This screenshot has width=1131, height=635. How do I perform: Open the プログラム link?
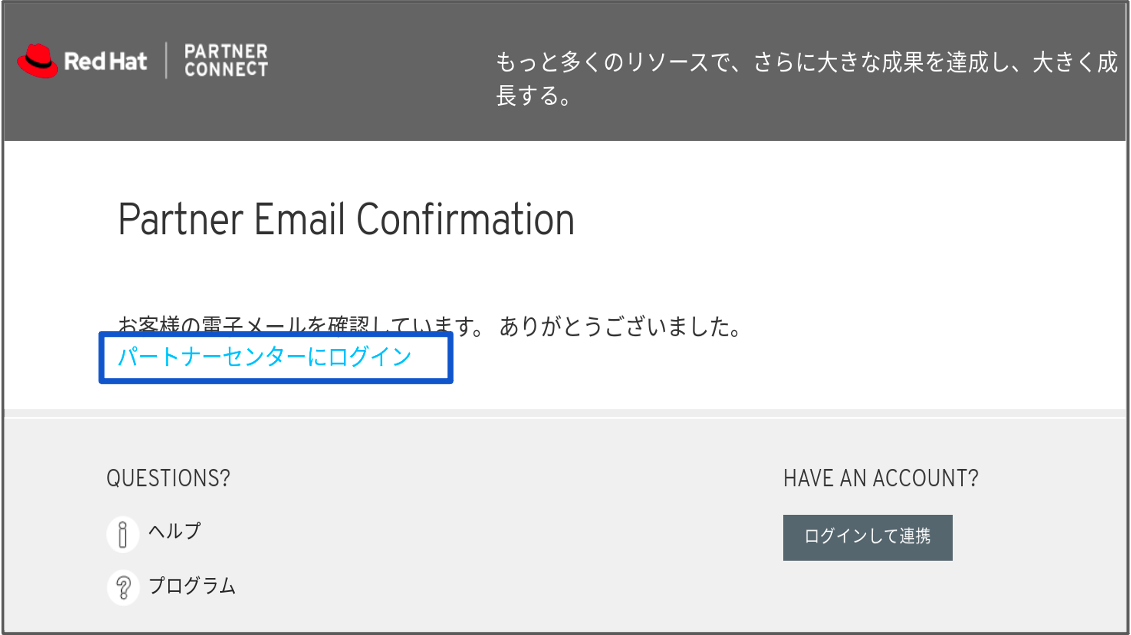click(192, 586)
